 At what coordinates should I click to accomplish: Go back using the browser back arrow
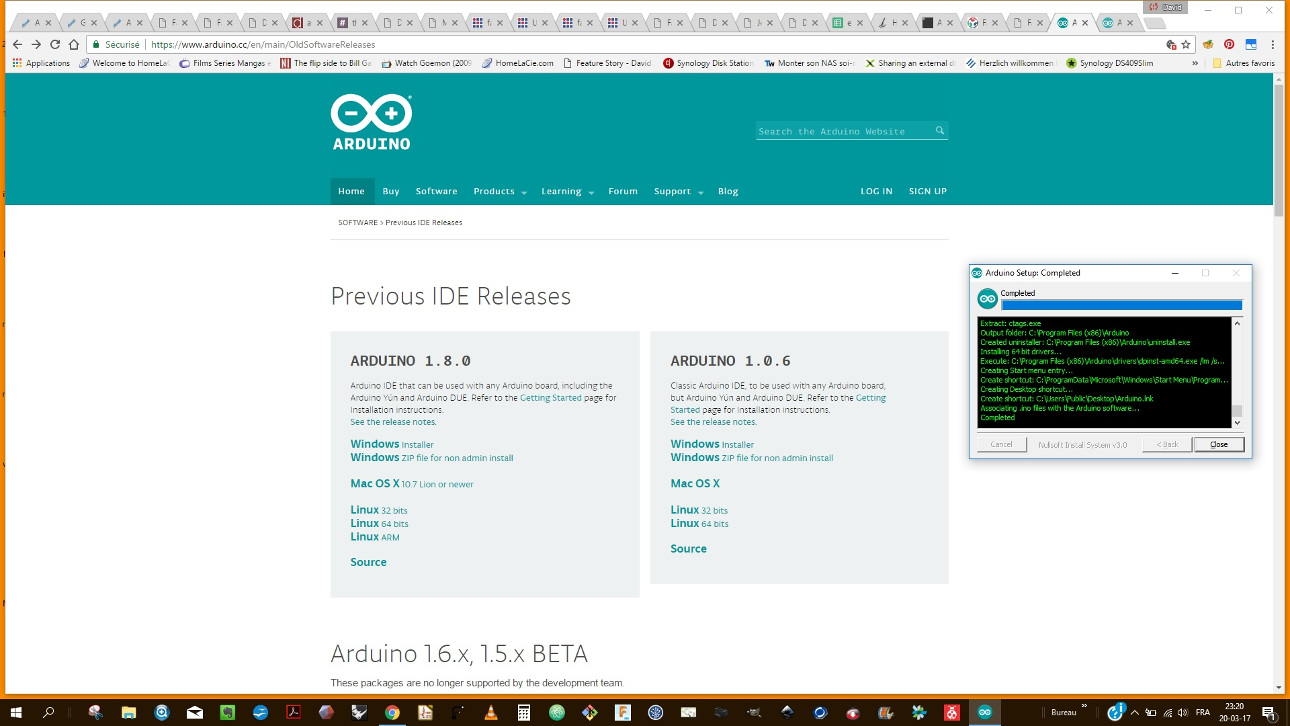click(17, 44)
